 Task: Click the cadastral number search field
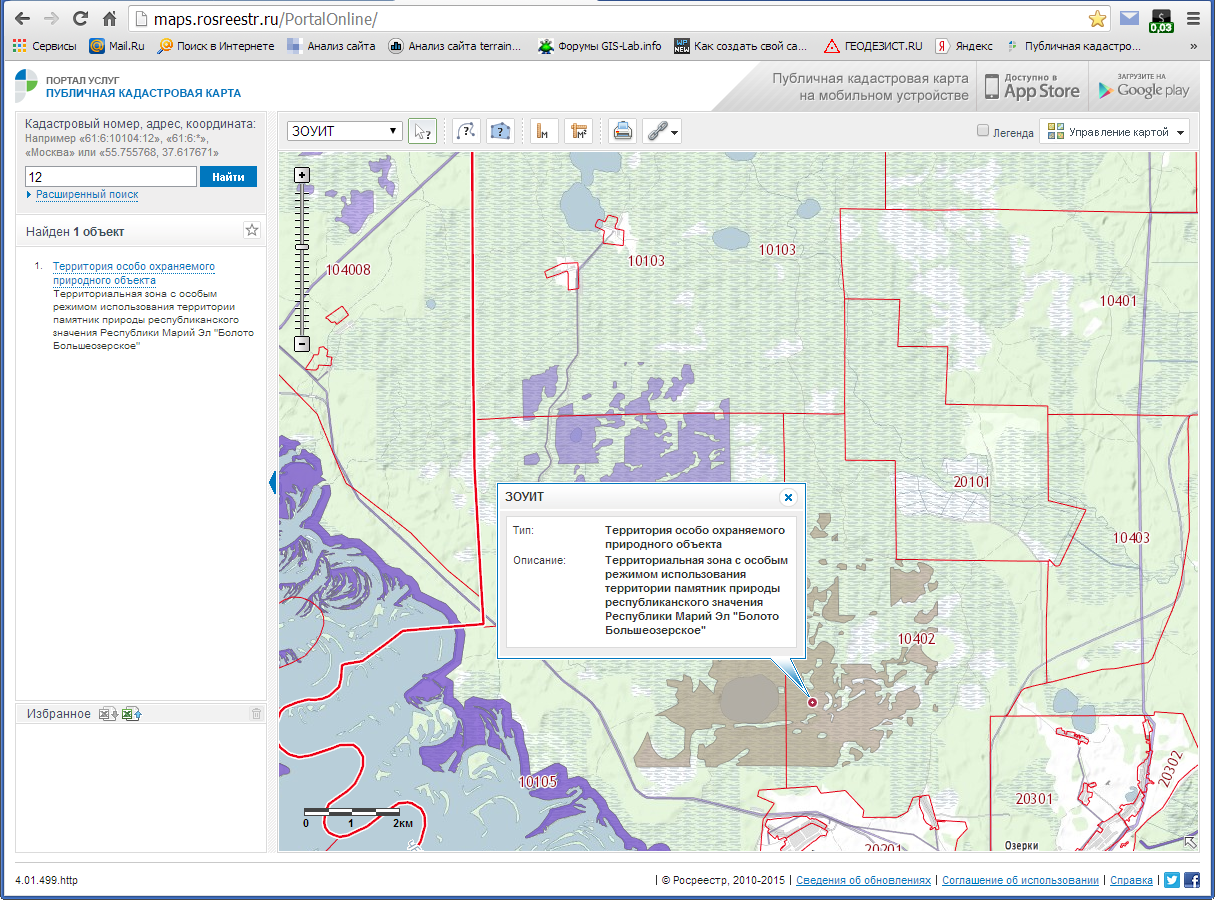pos(111,176)
